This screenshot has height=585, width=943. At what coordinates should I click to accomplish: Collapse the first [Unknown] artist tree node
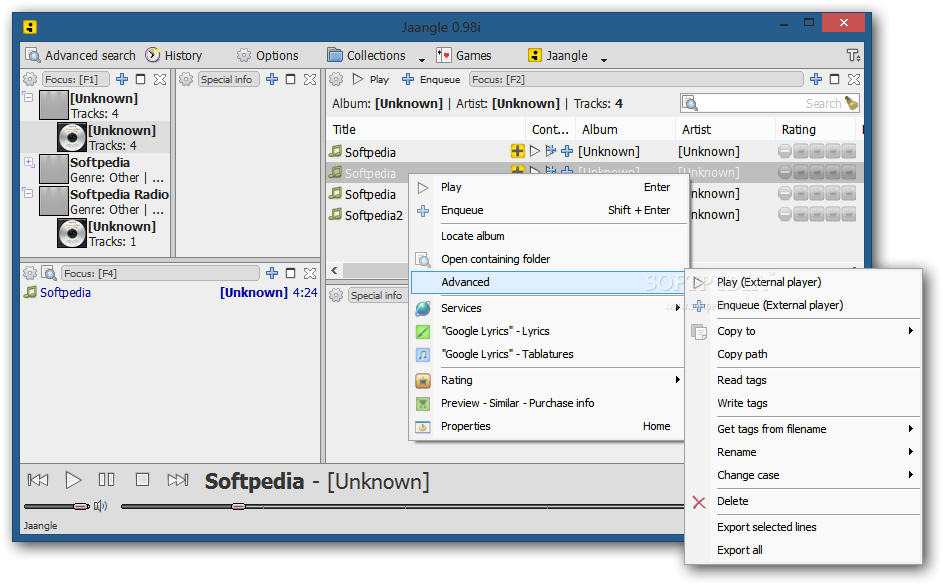pos(28,97)
